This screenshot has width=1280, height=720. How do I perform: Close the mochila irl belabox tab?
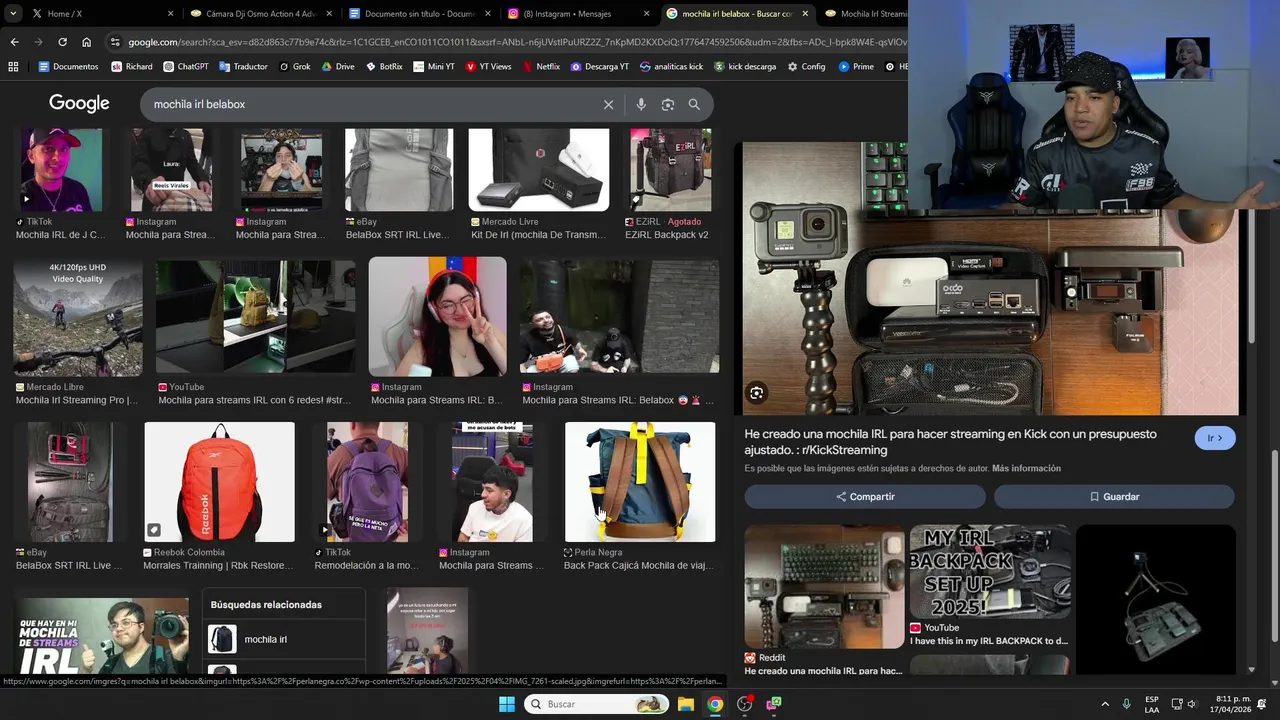pos(805,14)
